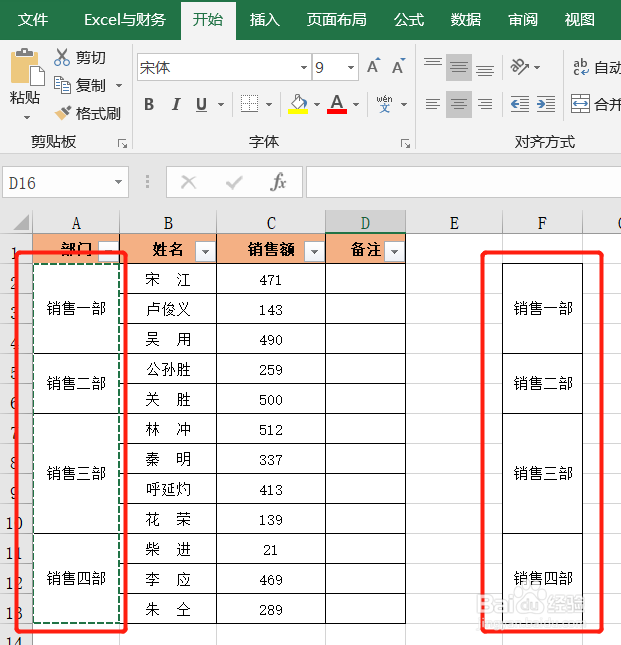Click wrap text 自动 icon
Screen dimensions: 621x645
581,67
